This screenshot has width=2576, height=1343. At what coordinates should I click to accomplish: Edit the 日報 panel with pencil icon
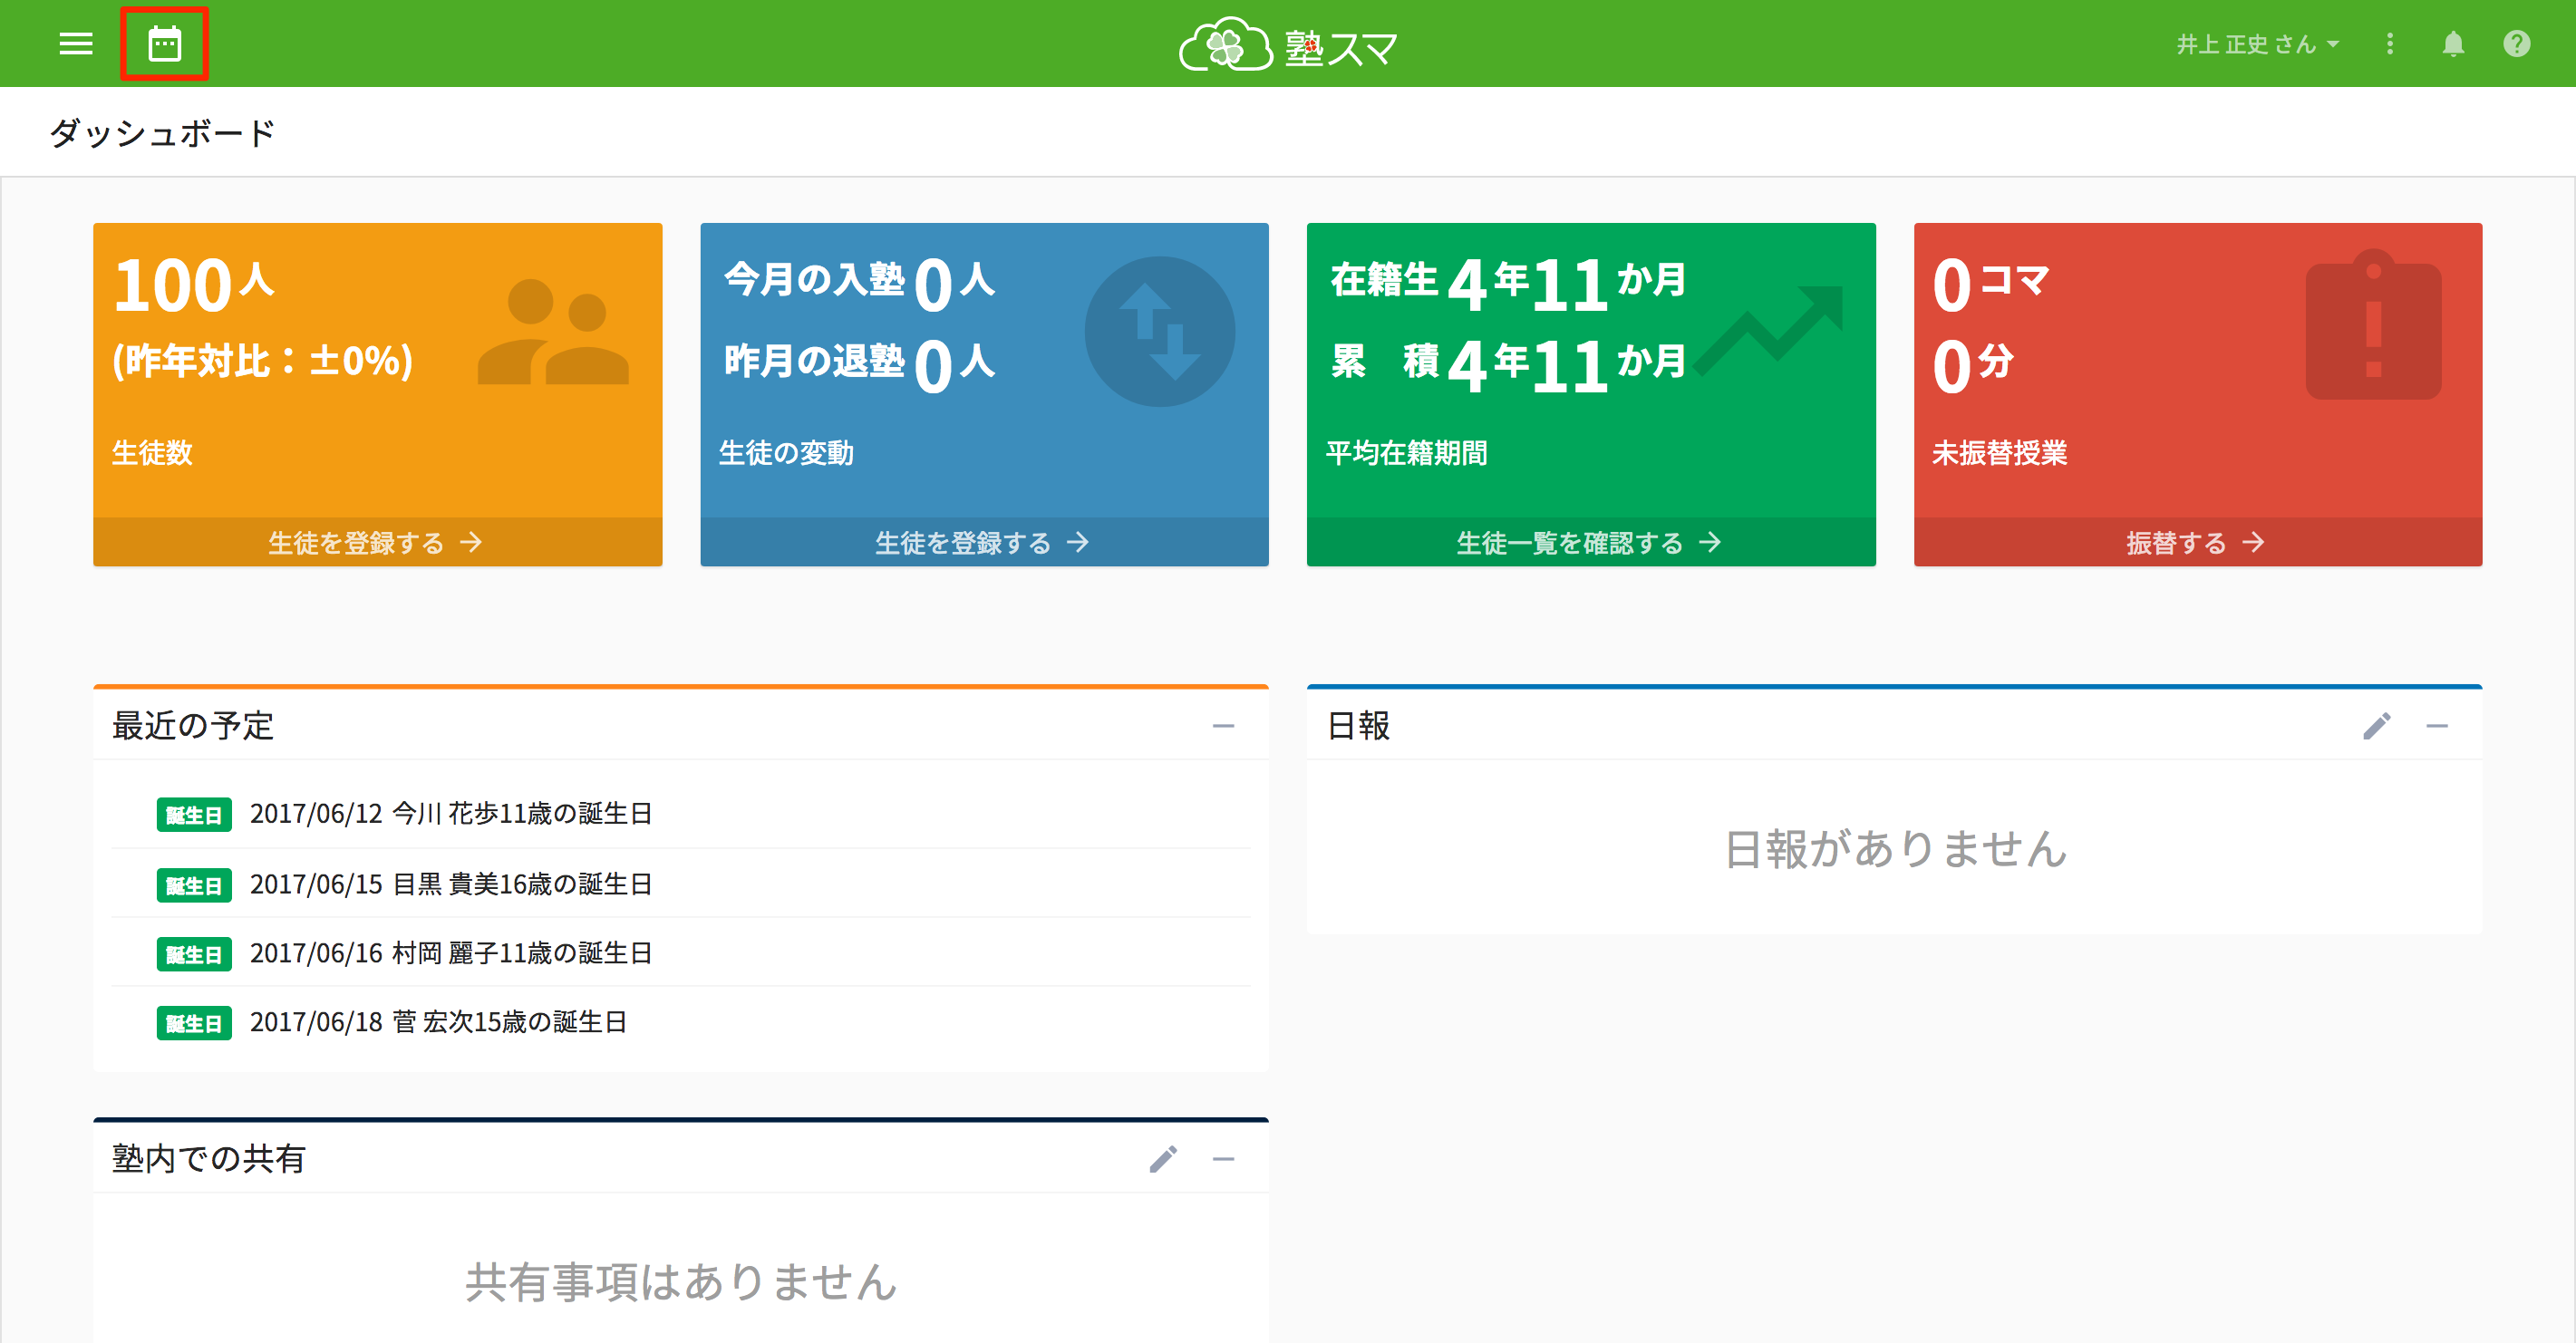coord(2376,726)
